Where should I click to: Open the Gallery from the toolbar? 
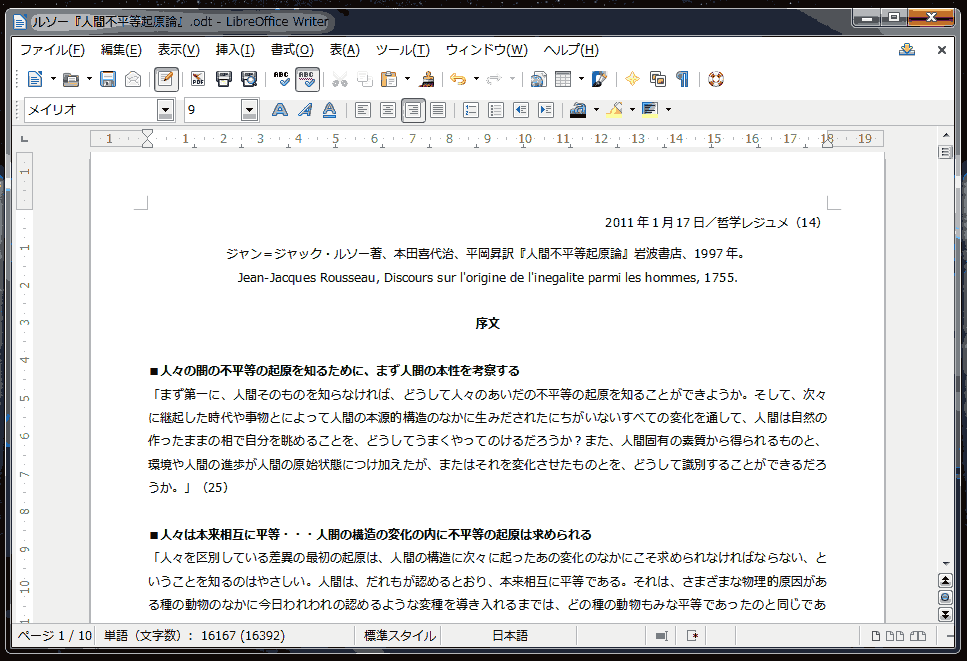click(656, 79)
